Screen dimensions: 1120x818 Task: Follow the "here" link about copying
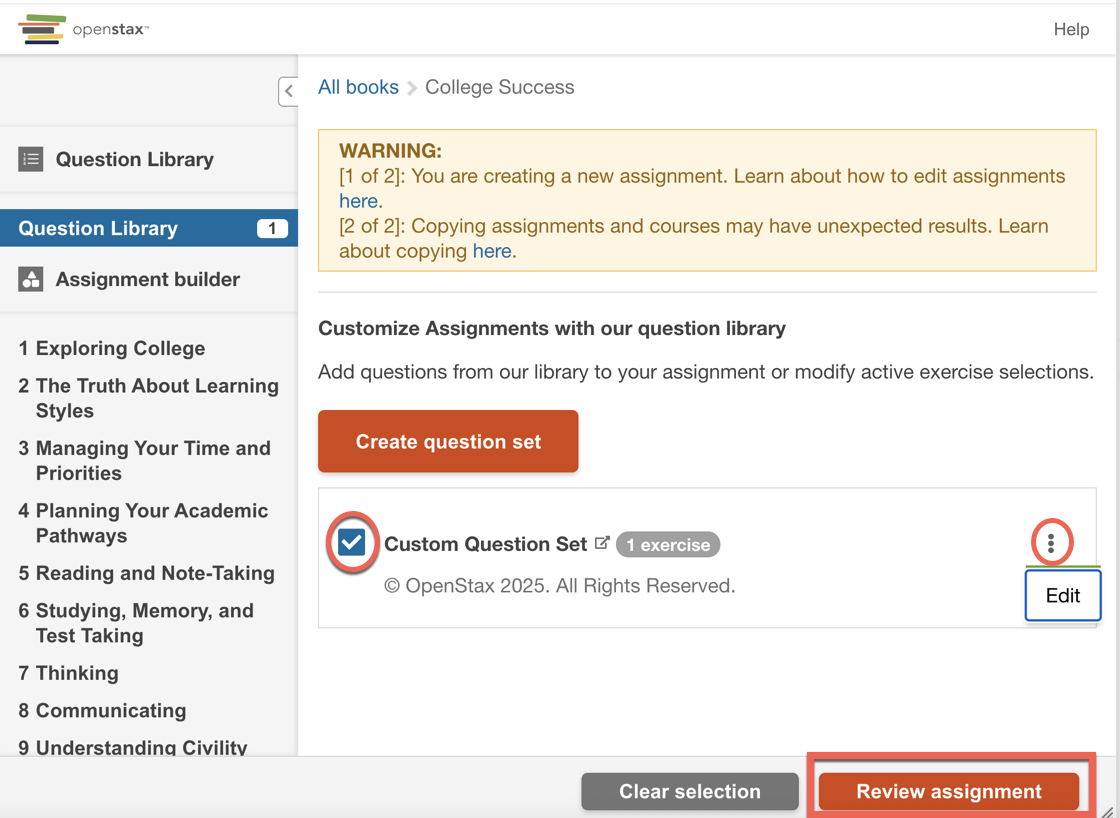point(492,251)
